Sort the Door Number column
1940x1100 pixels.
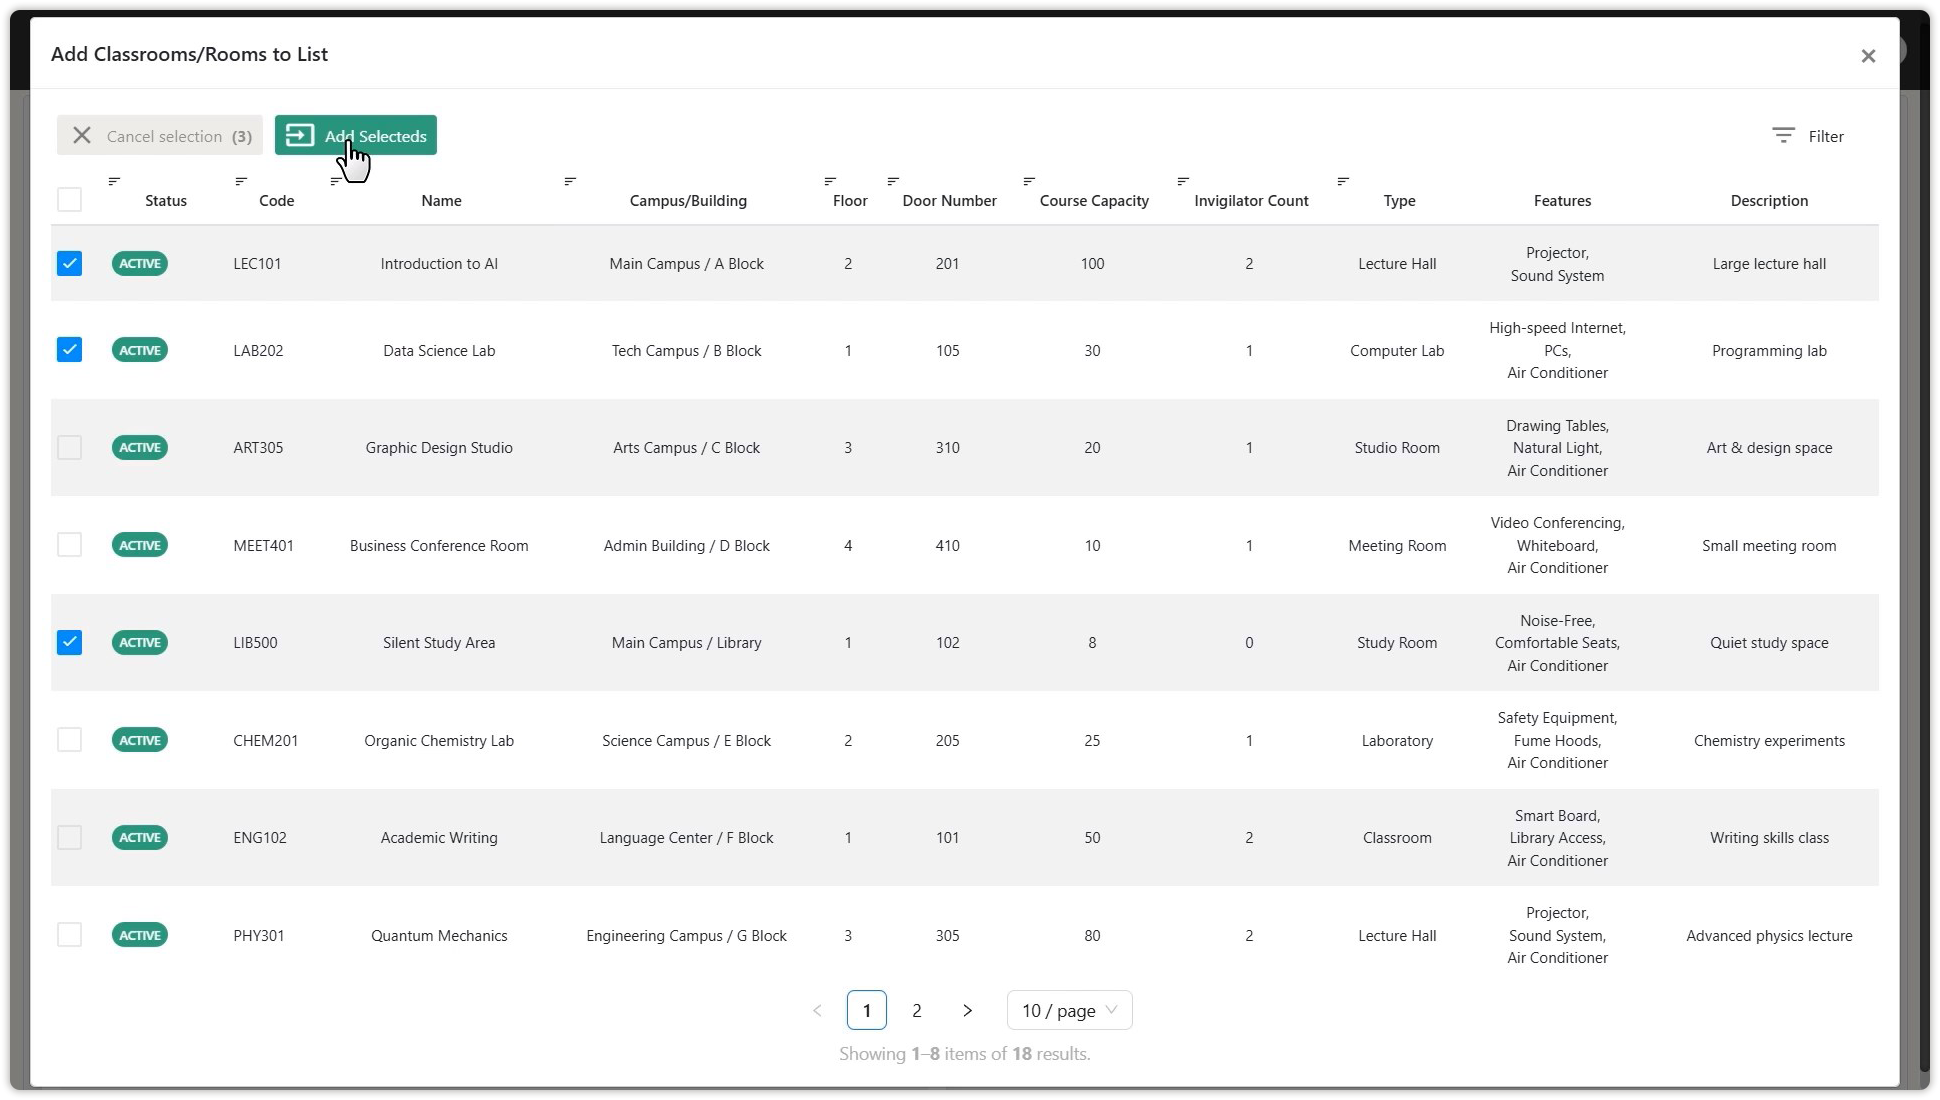[x=893, y=181]
